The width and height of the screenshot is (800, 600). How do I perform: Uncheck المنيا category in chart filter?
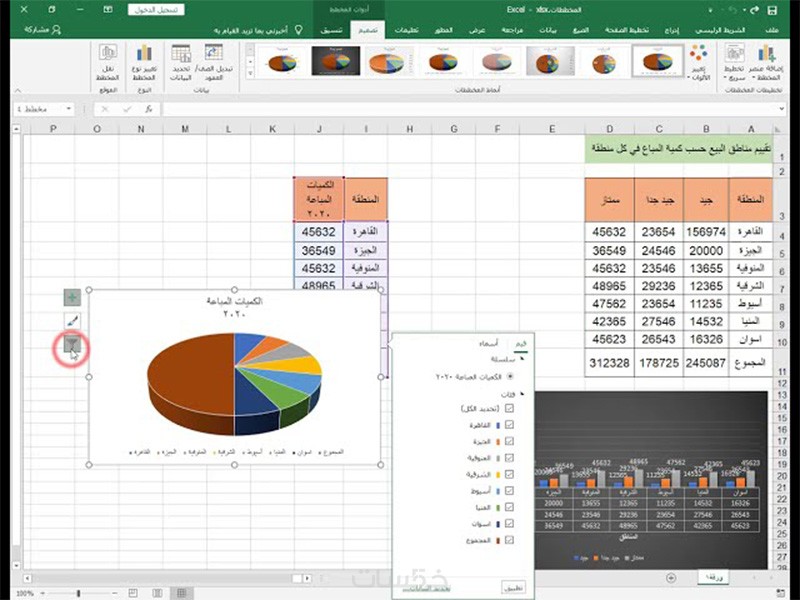point(509,507)
